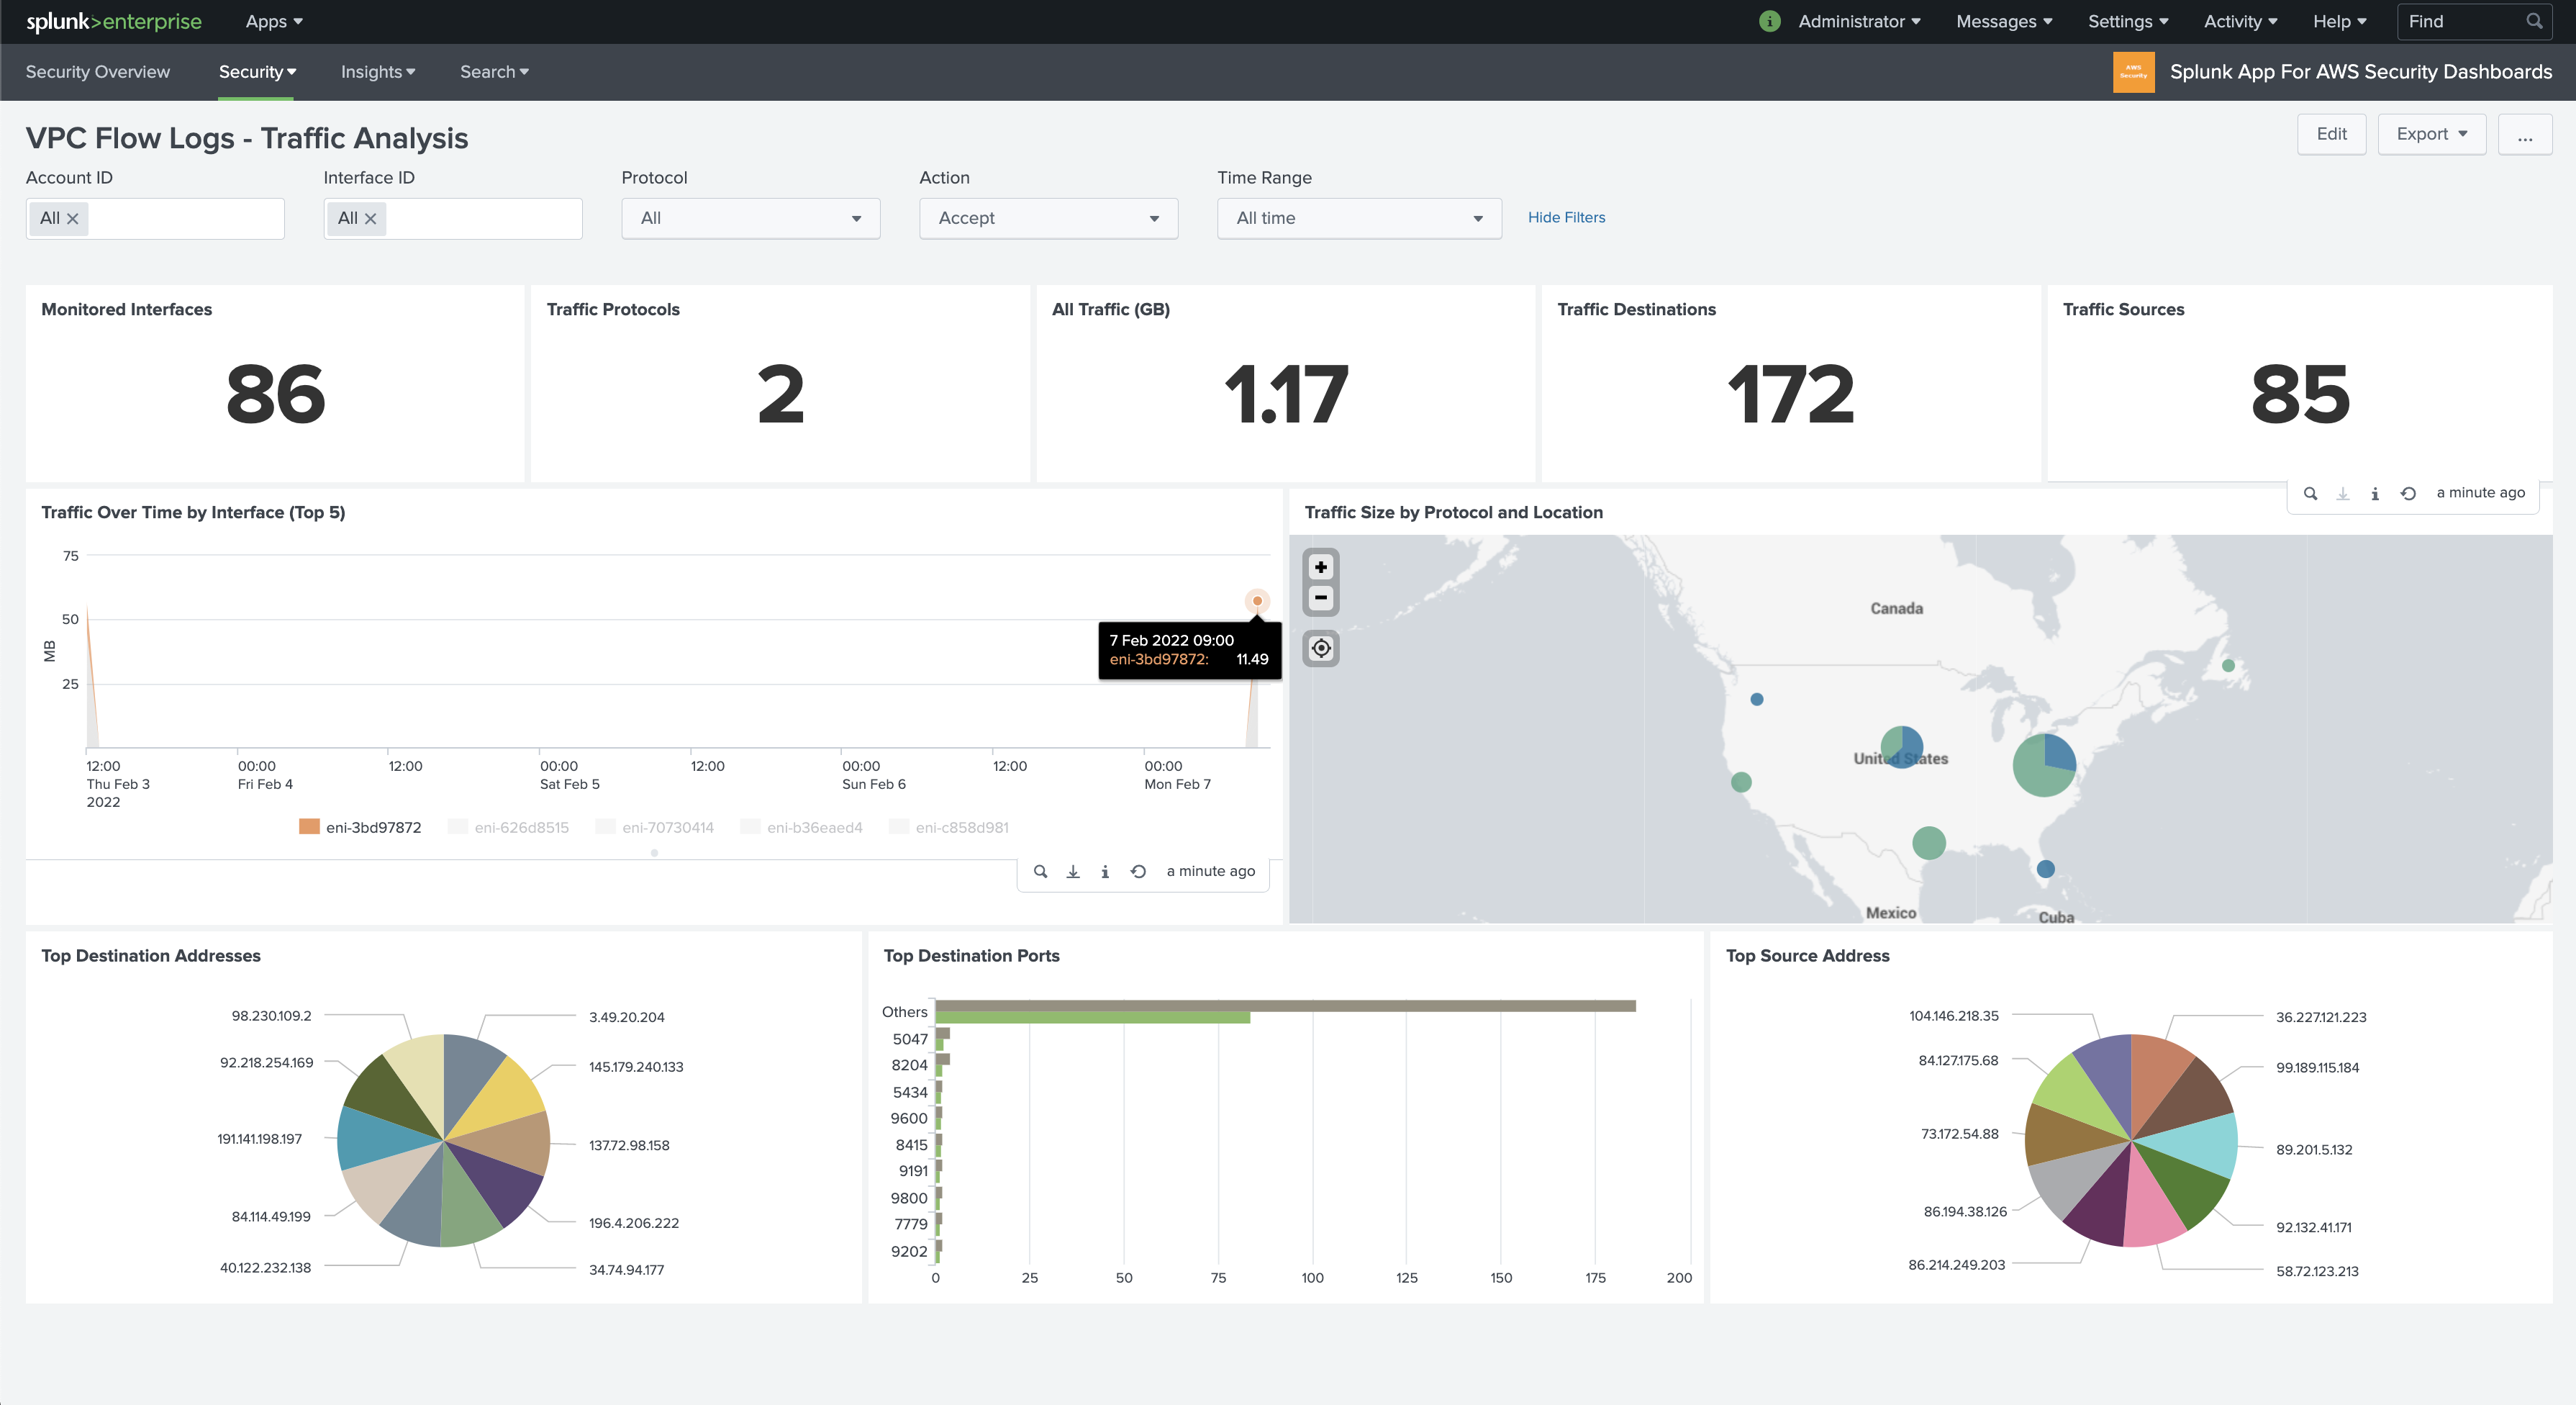Zoom in on the traffic location map

[x=1320, y=567]
